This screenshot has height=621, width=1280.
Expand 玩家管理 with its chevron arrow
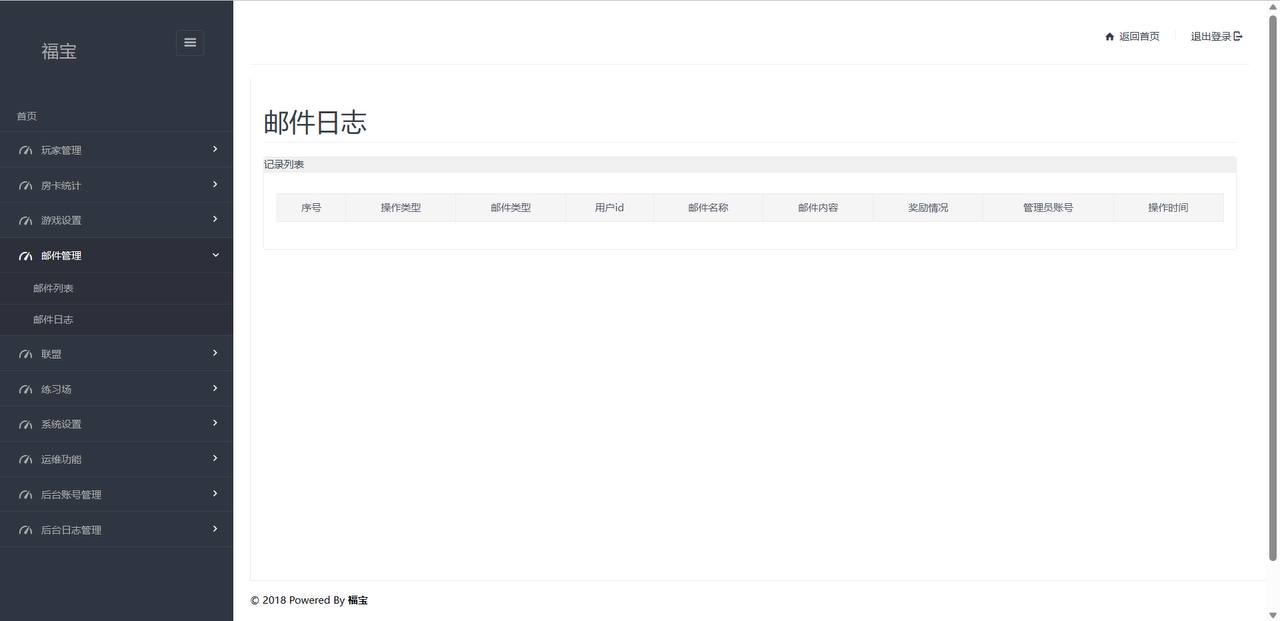[215, 149]
